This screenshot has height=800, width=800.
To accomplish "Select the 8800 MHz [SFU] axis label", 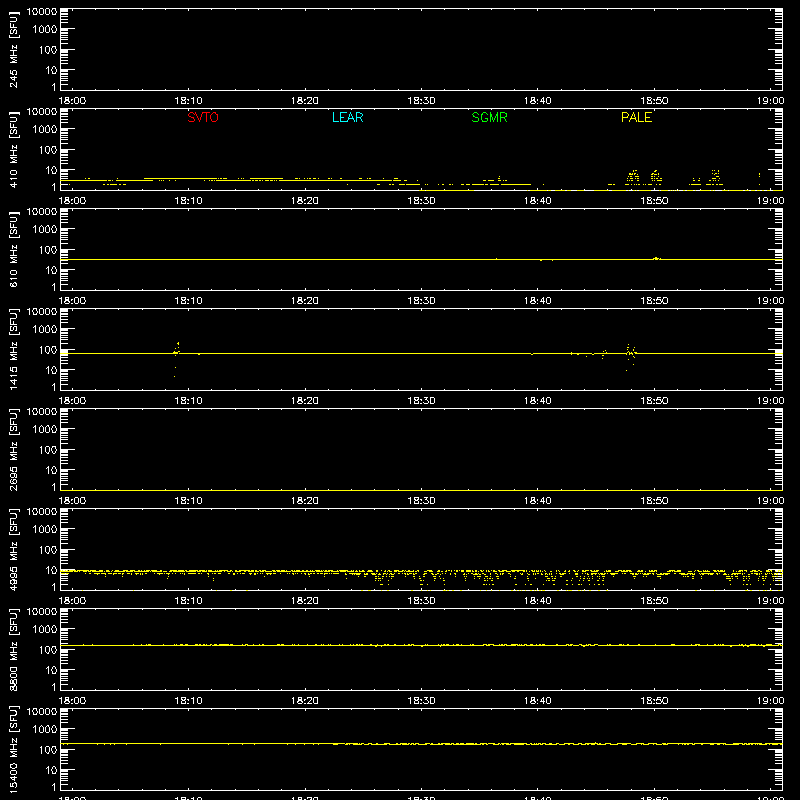I will click(x=13, y=649).
